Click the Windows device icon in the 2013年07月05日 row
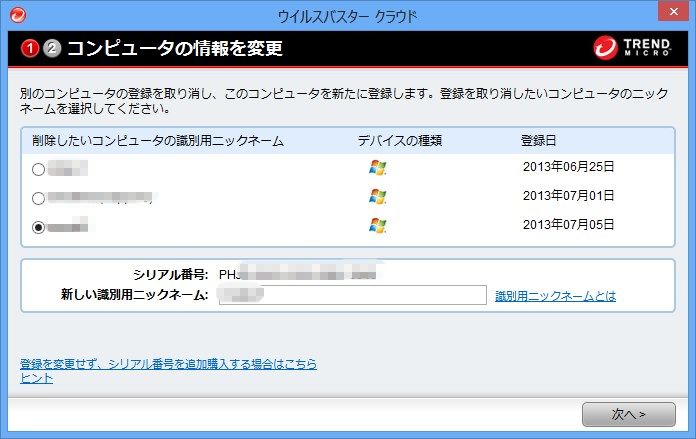 378,225
